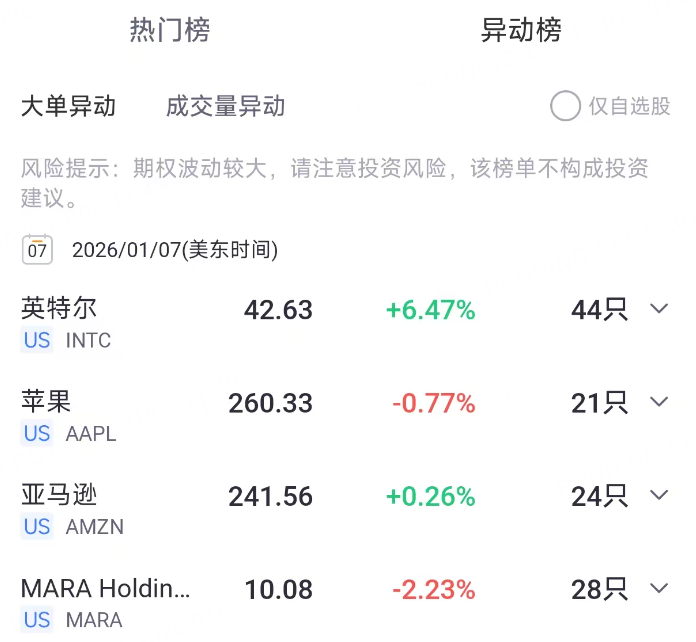This screenshot has width=696, height=642.
Task: Select the 成交量异动 sub-tab
Action: click(x=226, y=107)
